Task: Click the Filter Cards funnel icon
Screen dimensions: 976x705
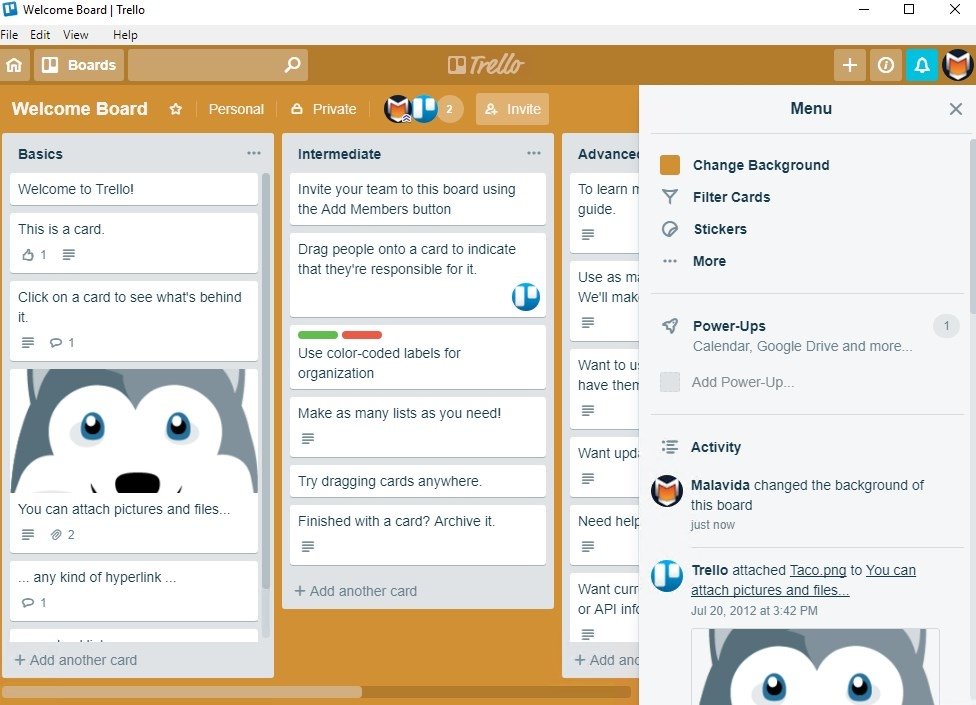Action: [x=670, y=197]
